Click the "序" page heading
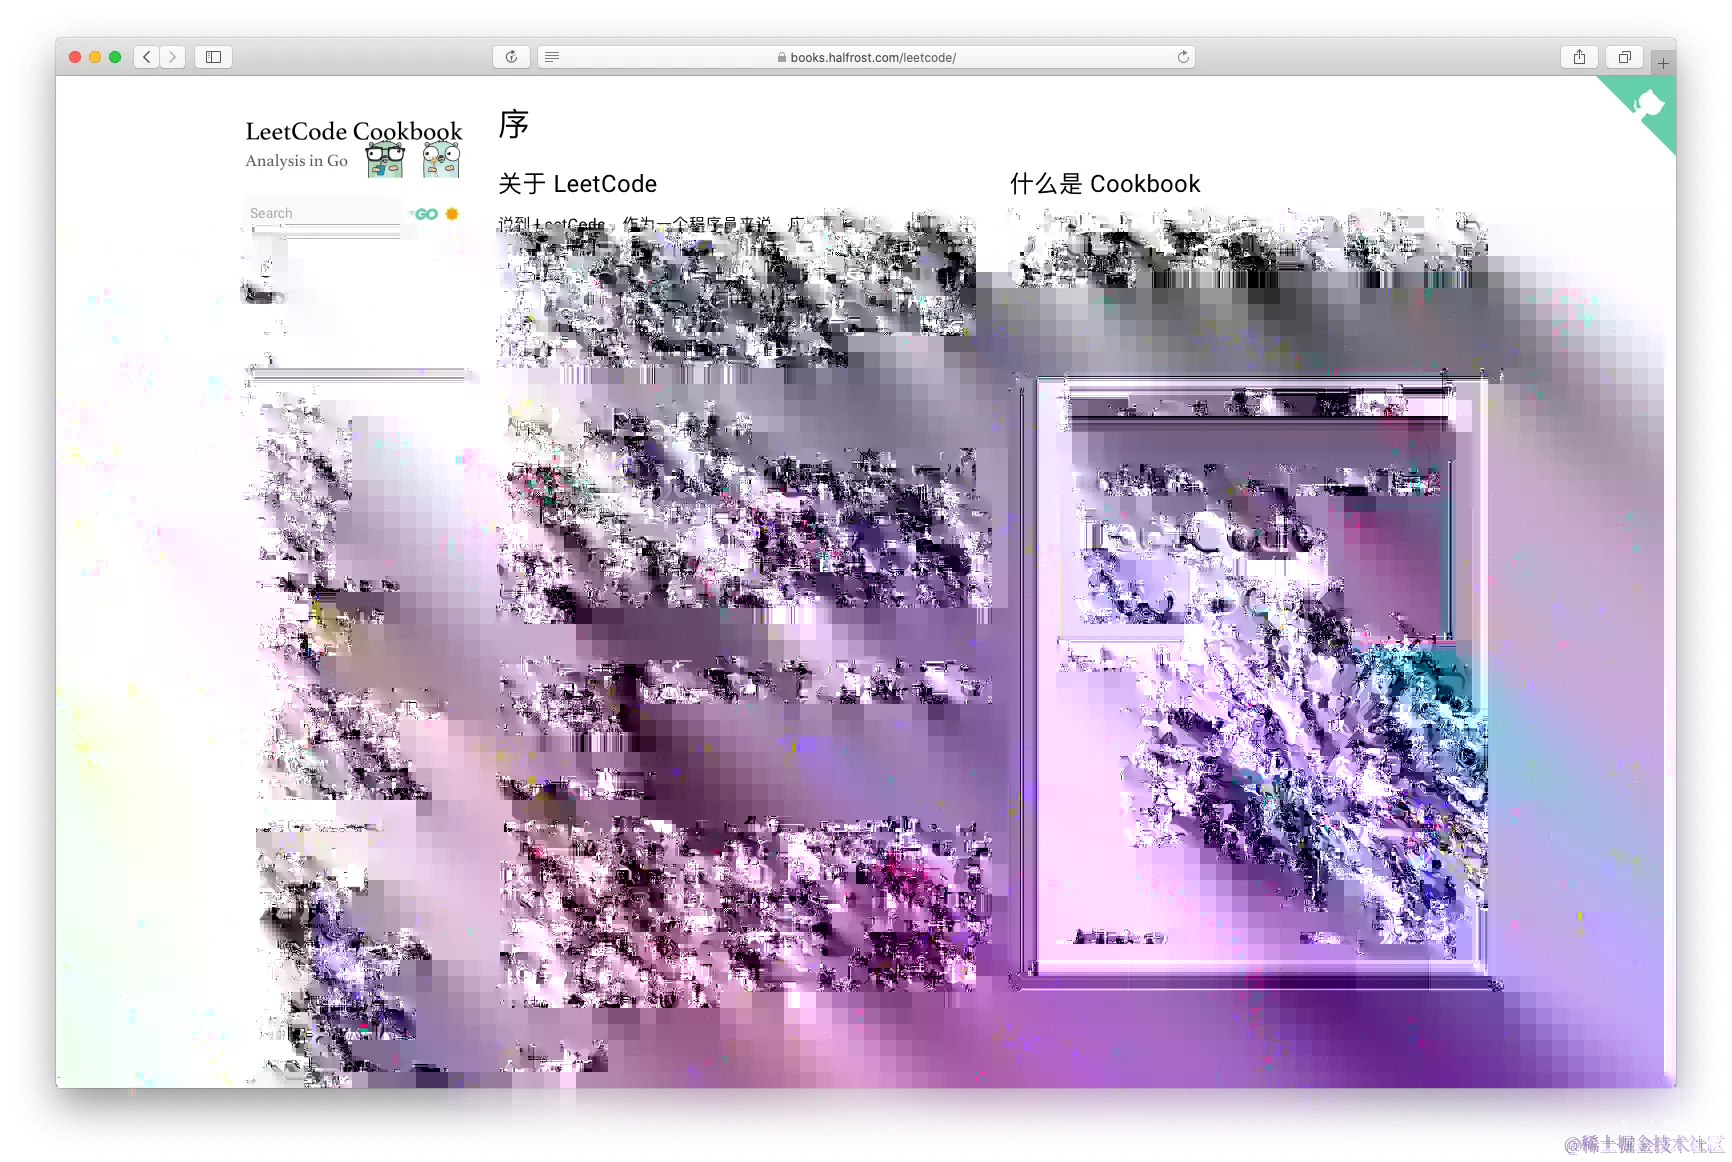This screenshot has width=1732, height=1162. point(514,124)
